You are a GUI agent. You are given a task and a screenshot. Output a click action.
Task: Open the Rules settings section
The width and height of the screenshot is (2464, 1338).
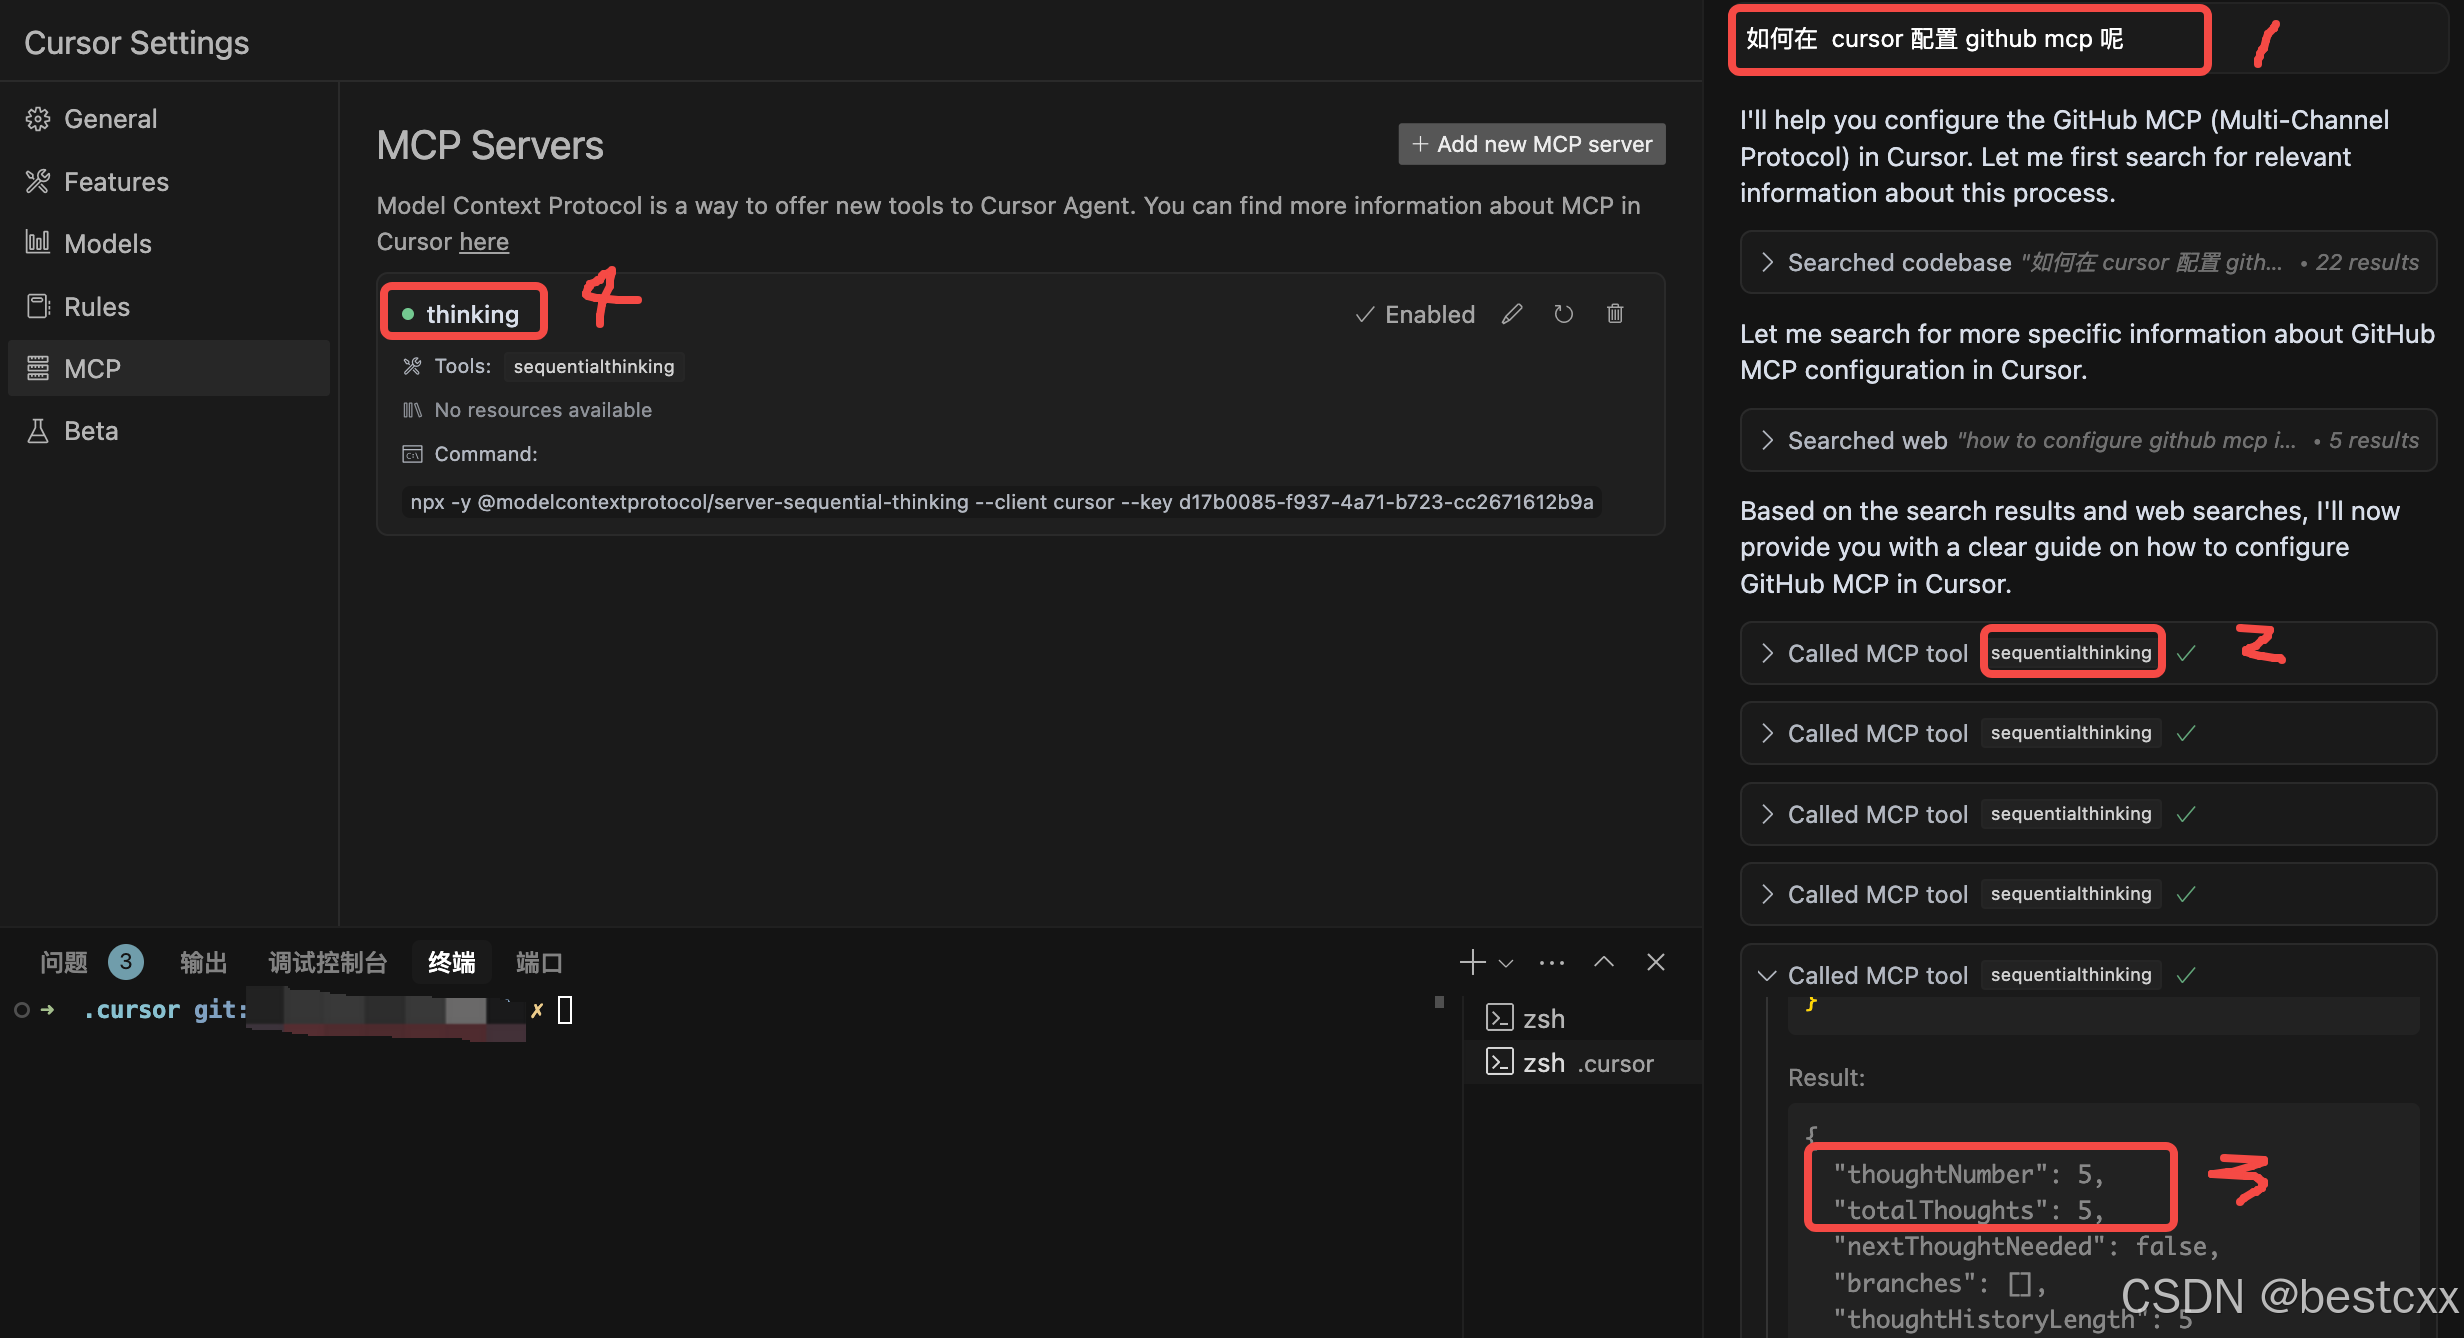pyautogui.click(x=96, y=306)
